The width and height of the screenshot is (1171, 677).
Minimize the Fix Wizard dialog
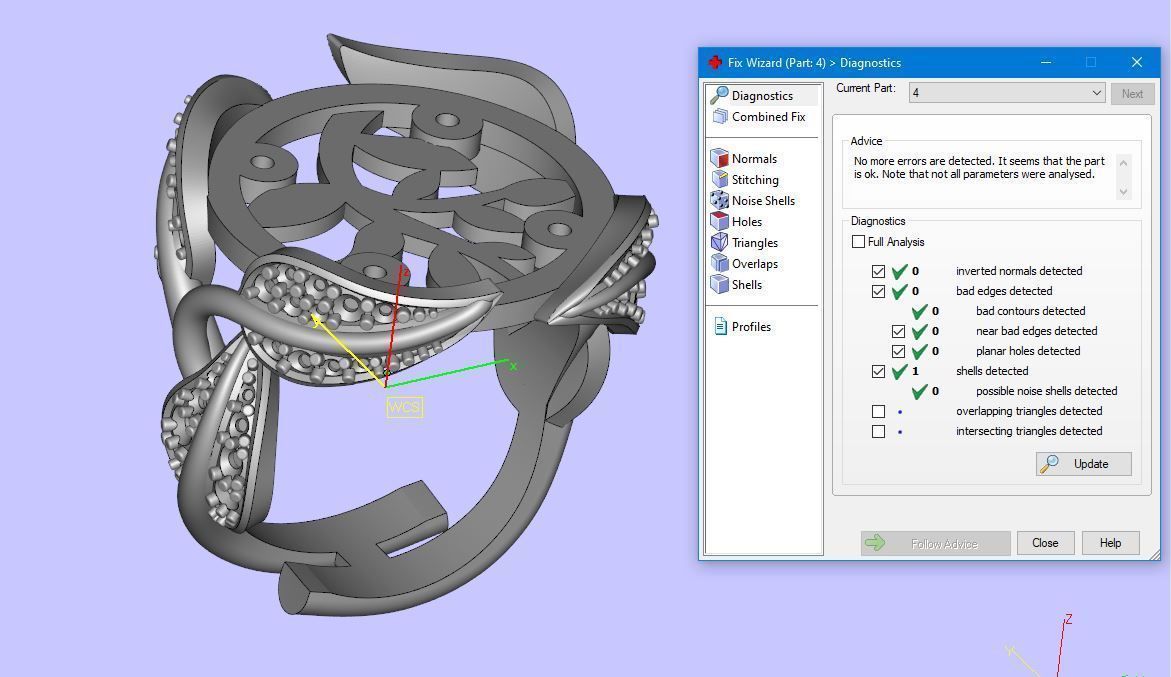pos(1046,62)
